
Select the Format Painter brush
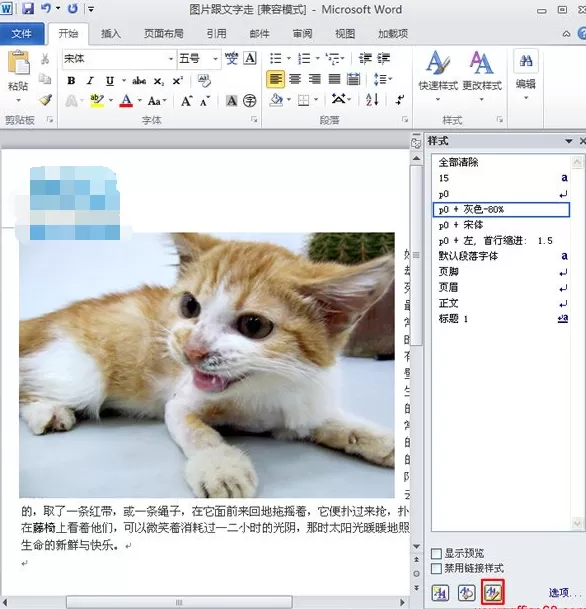[45, 100]
